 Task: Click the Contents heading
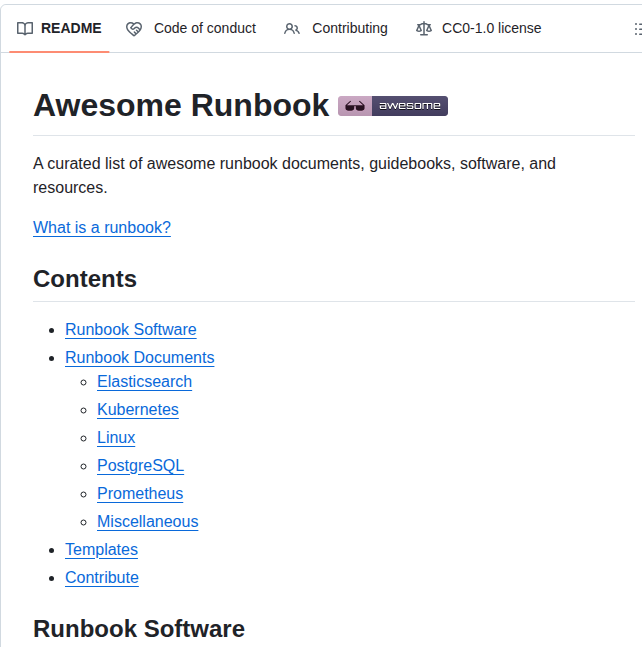point(85,279)
